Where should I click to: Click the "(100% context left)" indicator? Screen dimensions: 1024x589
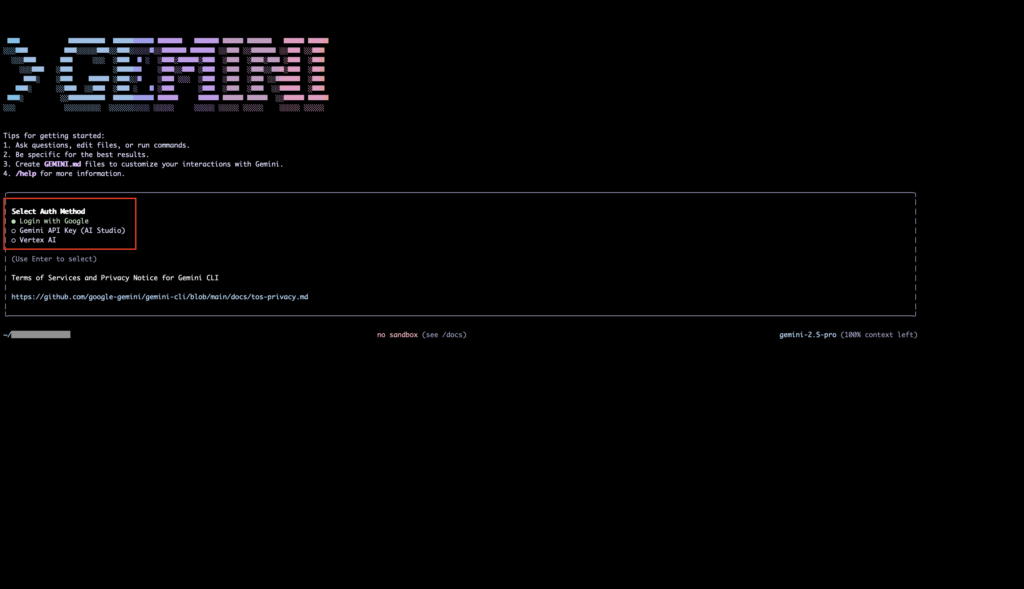tap(879, 334)
